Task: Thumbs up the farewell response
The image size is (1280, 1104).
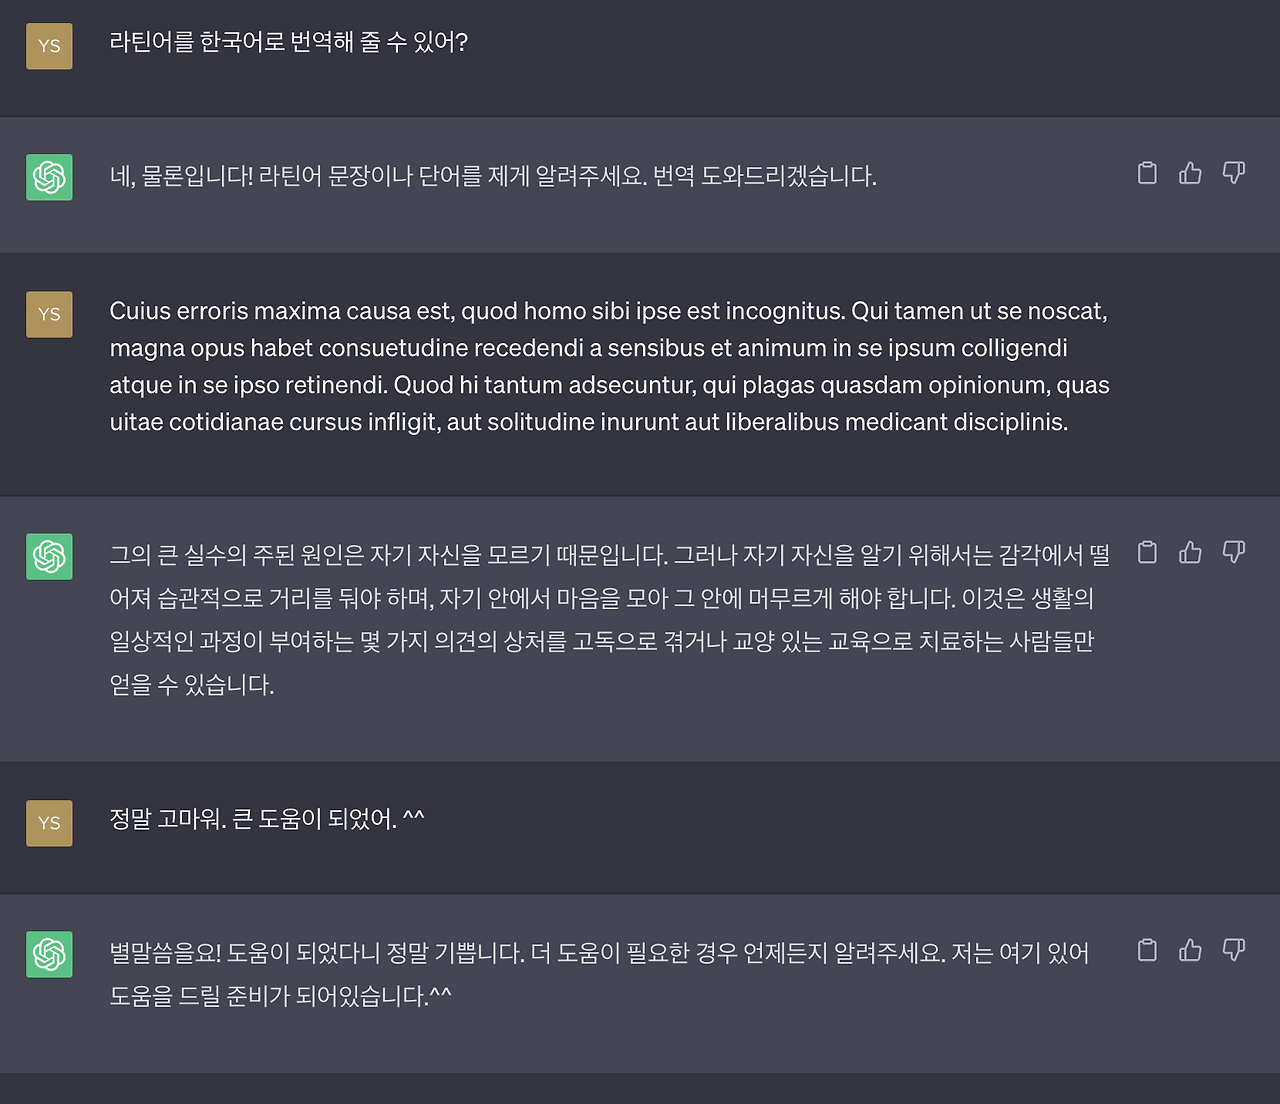Action: [1189, 952]
